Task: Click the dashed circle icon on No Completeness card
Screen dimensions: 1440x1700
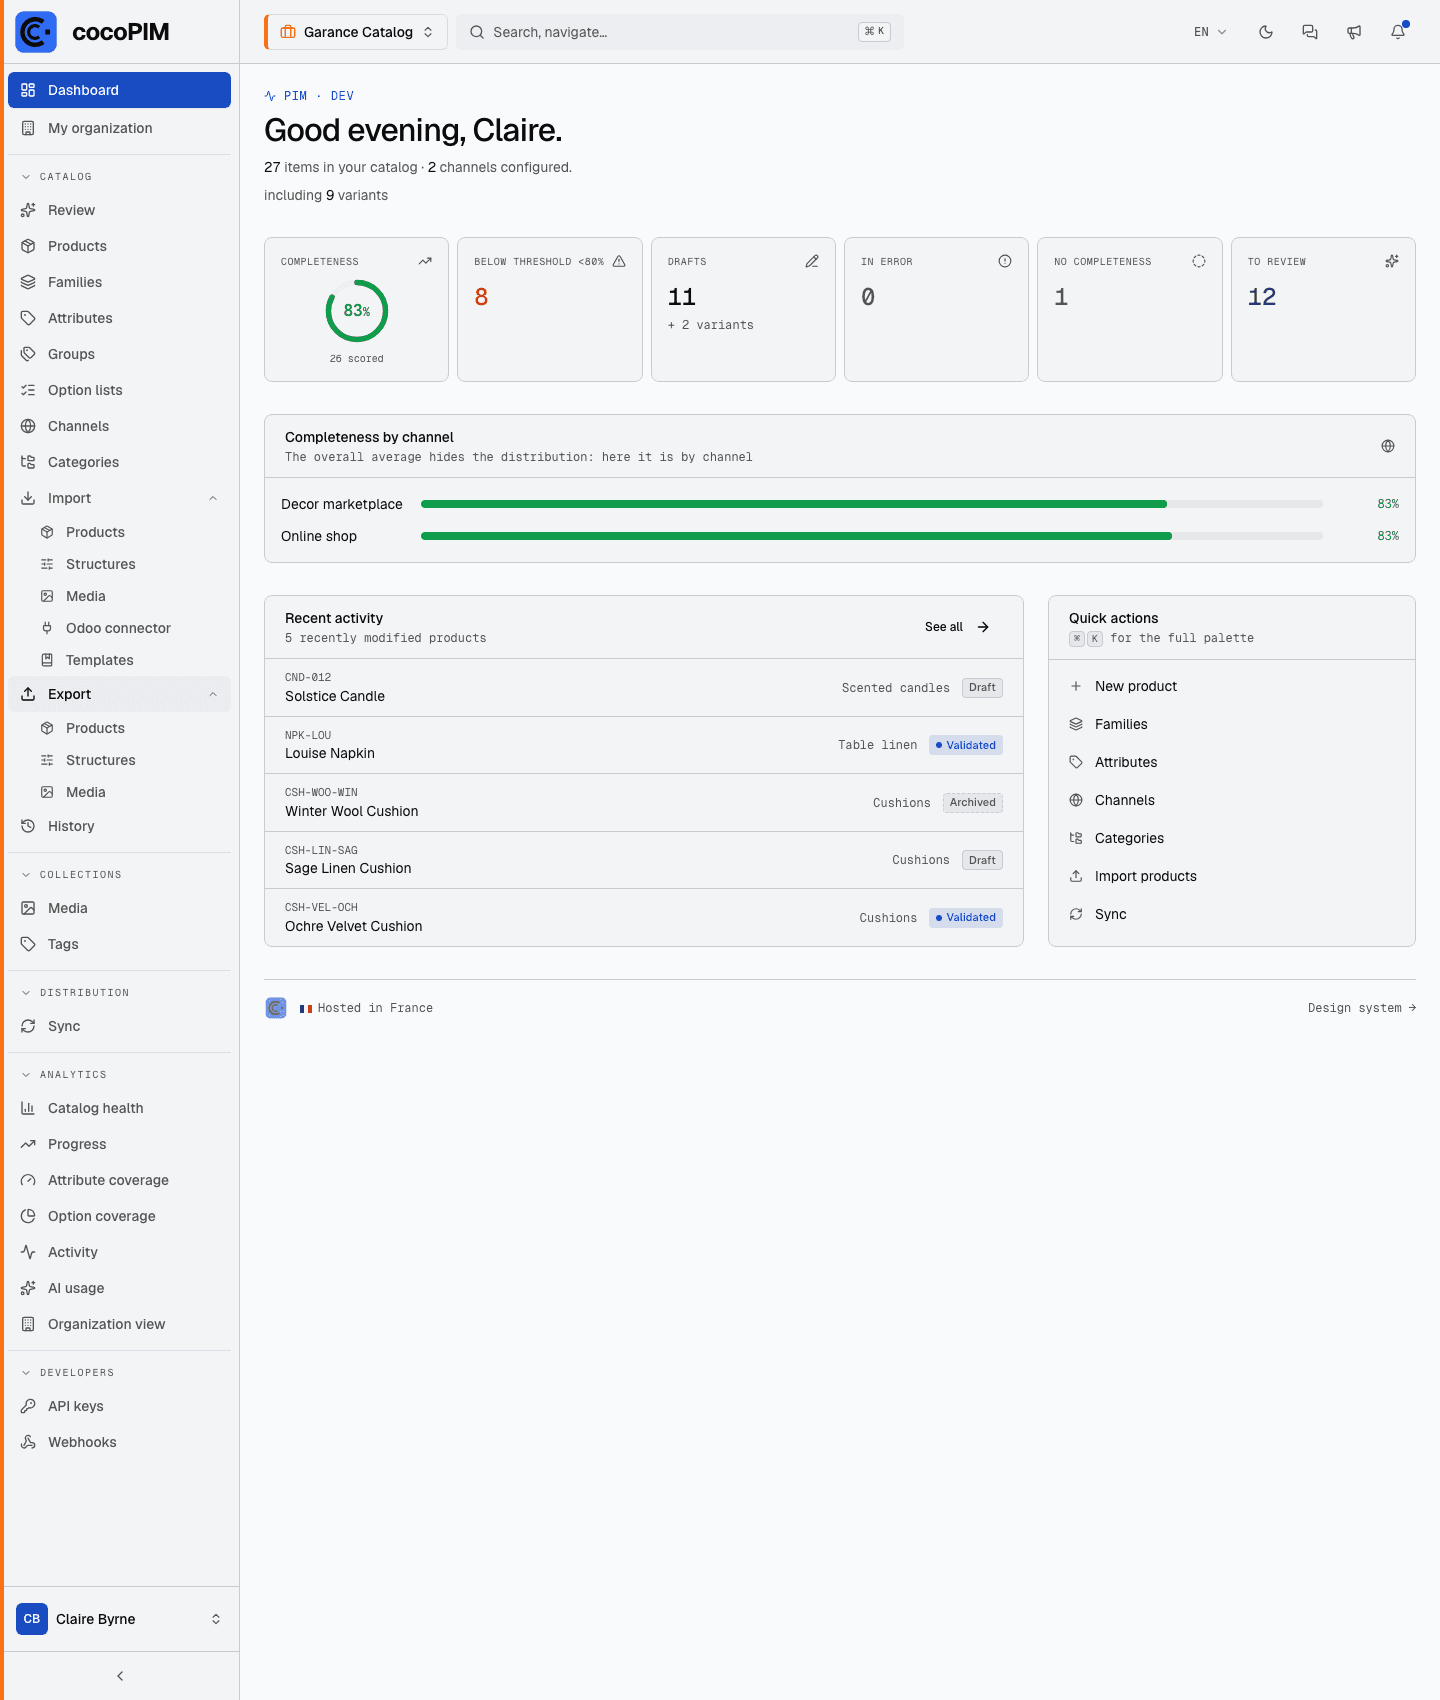Action: point(1199,261)
